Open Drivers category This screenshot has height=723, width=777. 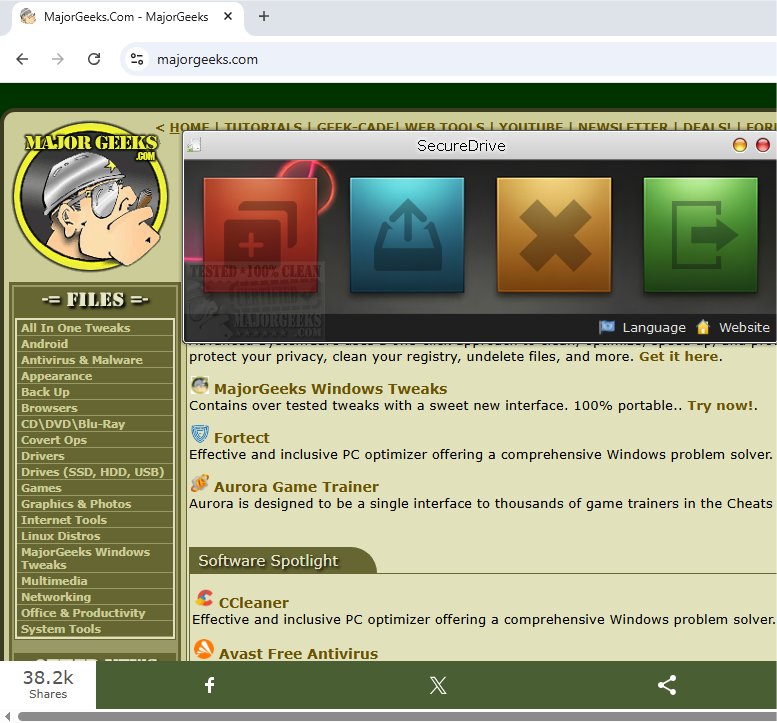[94, 456]
